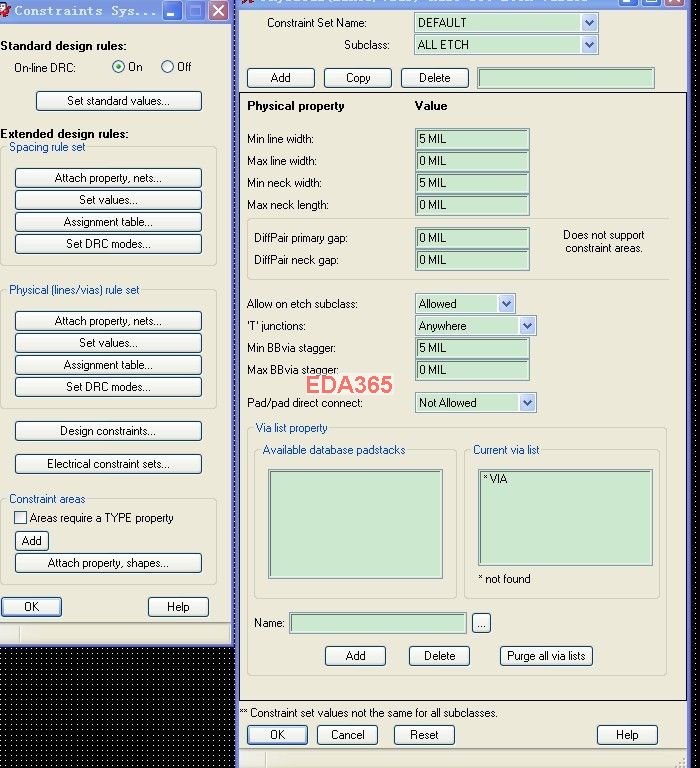Click Attach property, shapes button
Viewport: 700px width, 768px height.
click(x=108, y=563)
